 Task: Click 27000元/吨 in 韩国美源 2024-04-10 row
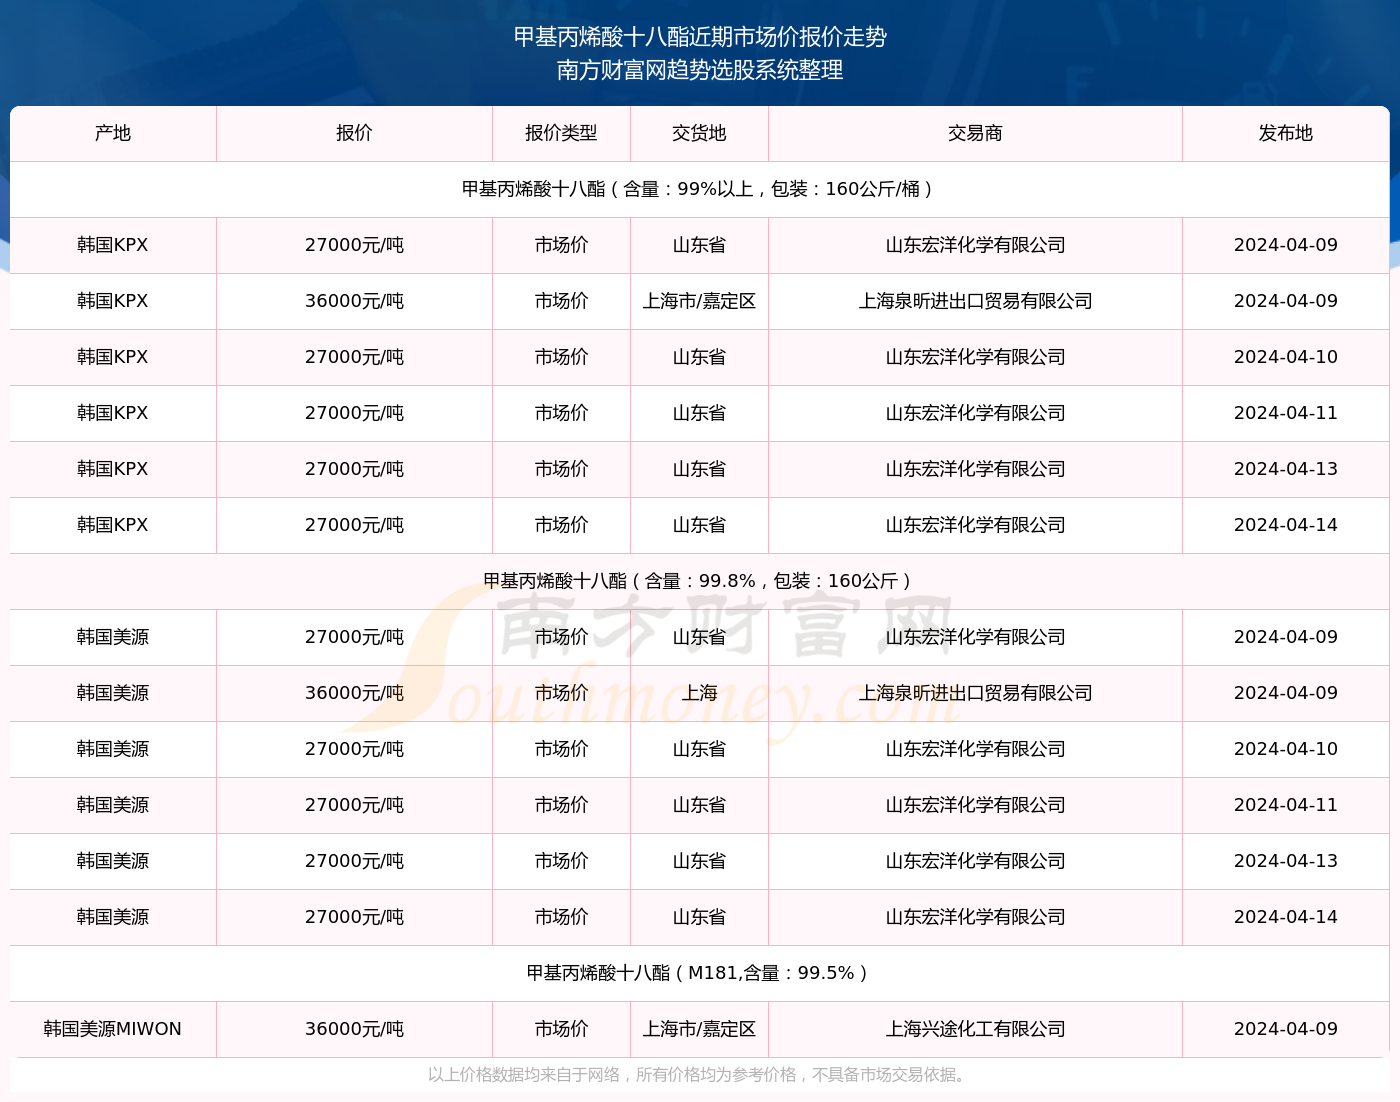[354, 749]
